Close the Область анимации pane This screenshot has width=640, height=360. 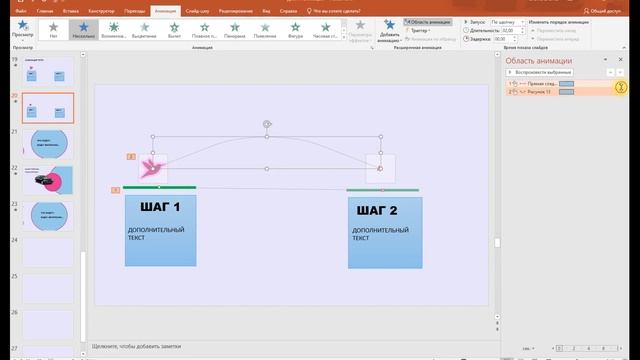pyautogui.click(x=620, y=60)
